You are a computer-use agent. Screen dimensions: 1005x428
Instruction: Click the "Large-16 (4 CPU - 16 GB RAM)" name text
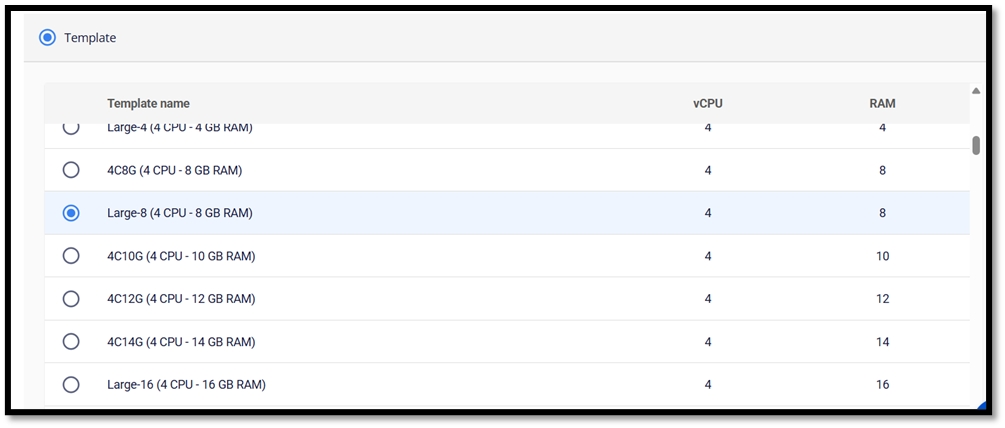coord(186,385)
